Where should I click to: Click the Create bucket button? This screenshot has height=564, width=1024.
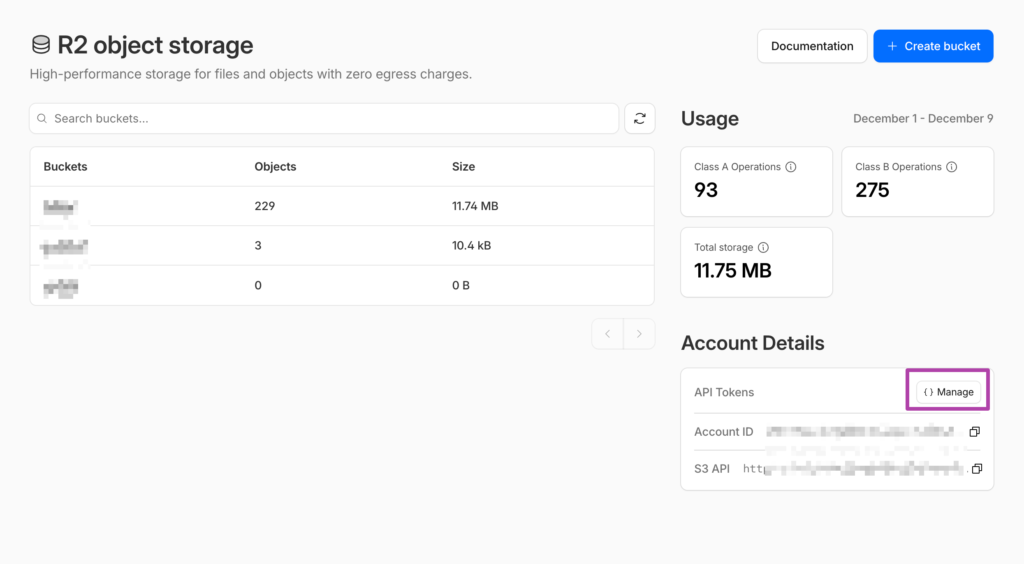(x=933, y=46)
